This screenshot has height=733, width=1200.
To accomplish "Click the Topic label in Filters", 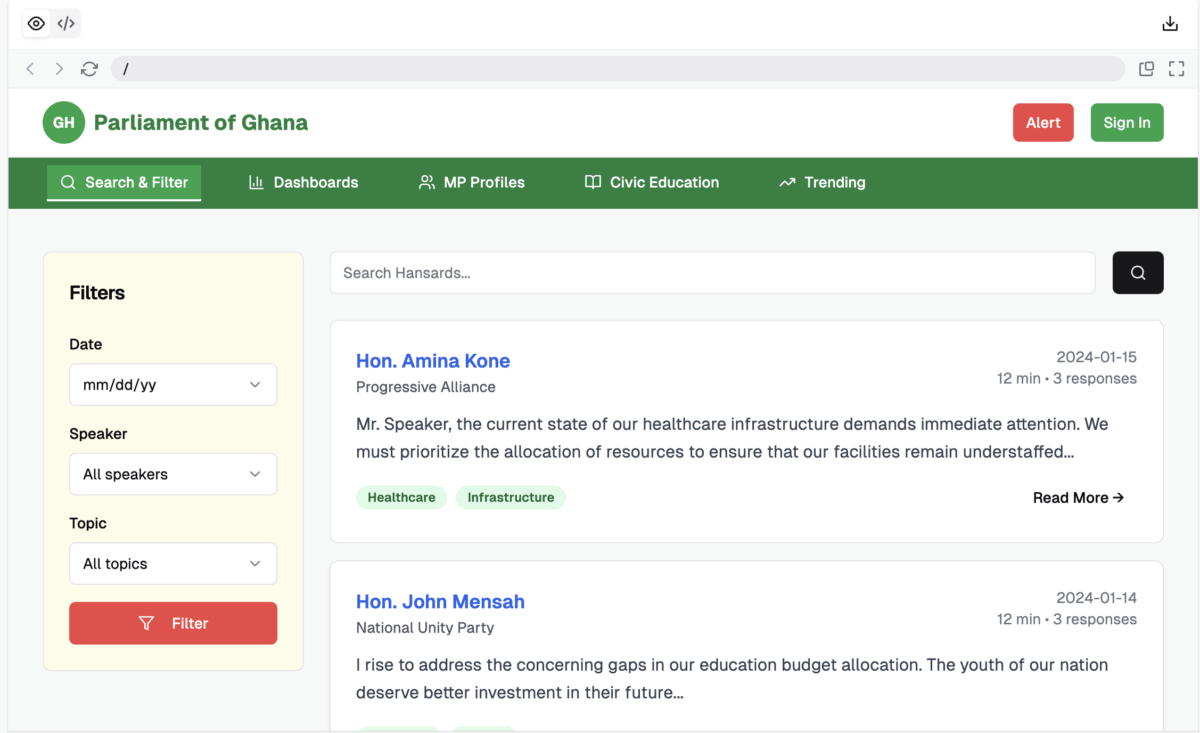I will pos(88,523).
